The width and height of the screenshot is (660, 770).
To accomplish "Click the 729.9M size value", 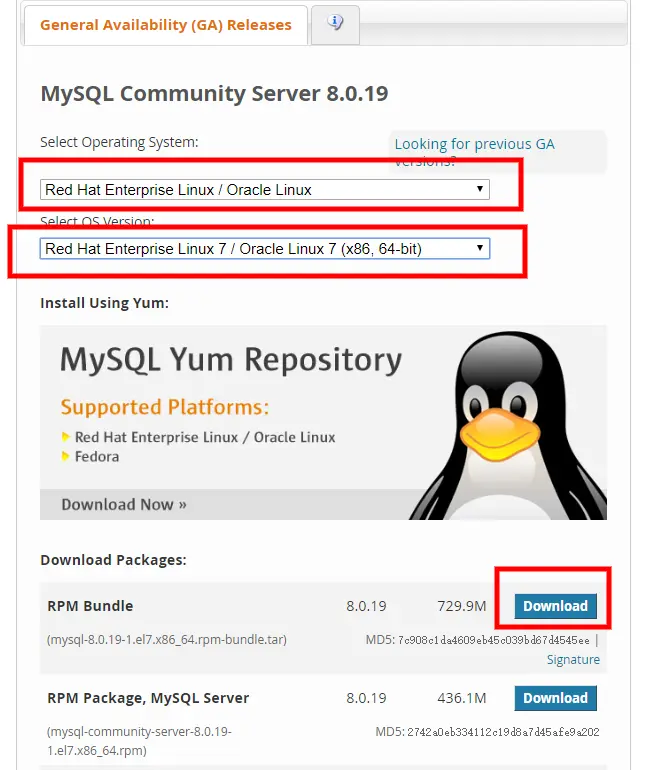I will click(462, 606).
